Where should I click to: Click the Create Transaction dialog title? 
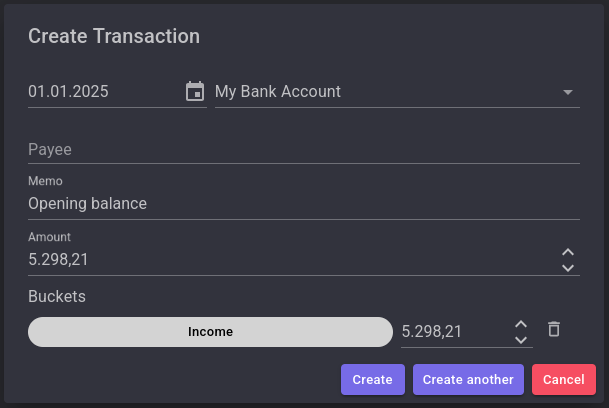[114, 36]
